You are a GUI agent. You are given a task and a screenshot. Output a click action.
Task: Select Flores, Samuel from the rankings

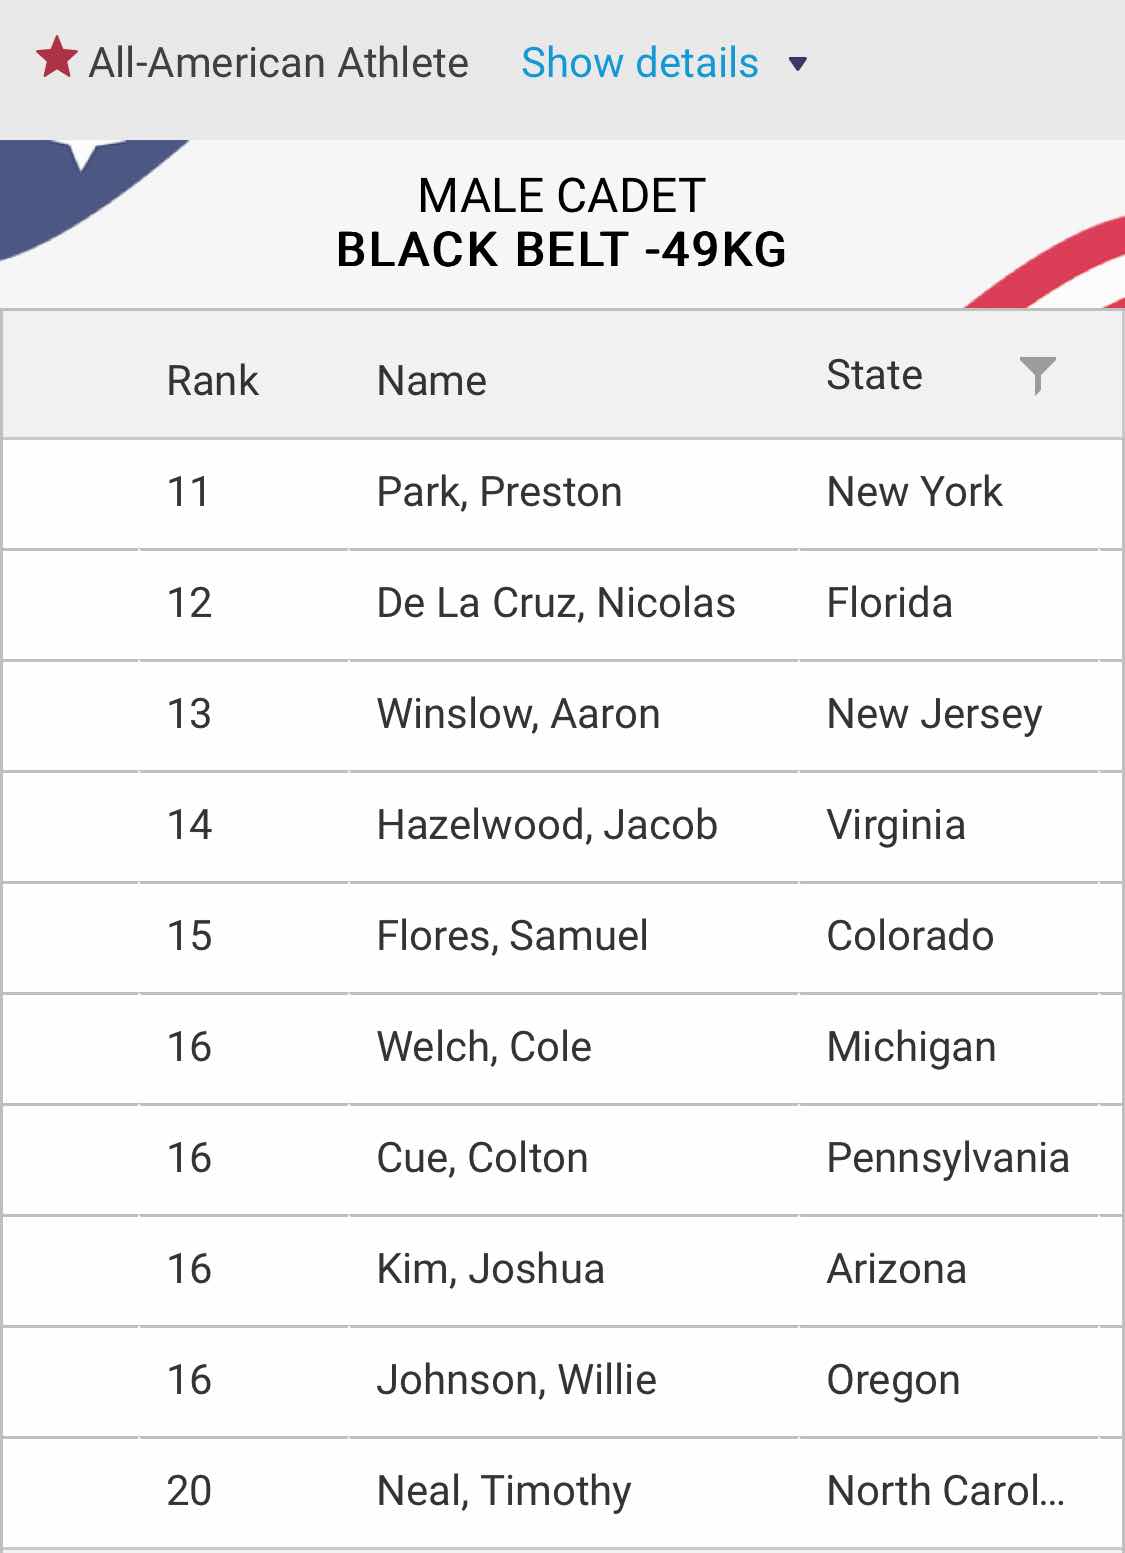pos(562,937)
